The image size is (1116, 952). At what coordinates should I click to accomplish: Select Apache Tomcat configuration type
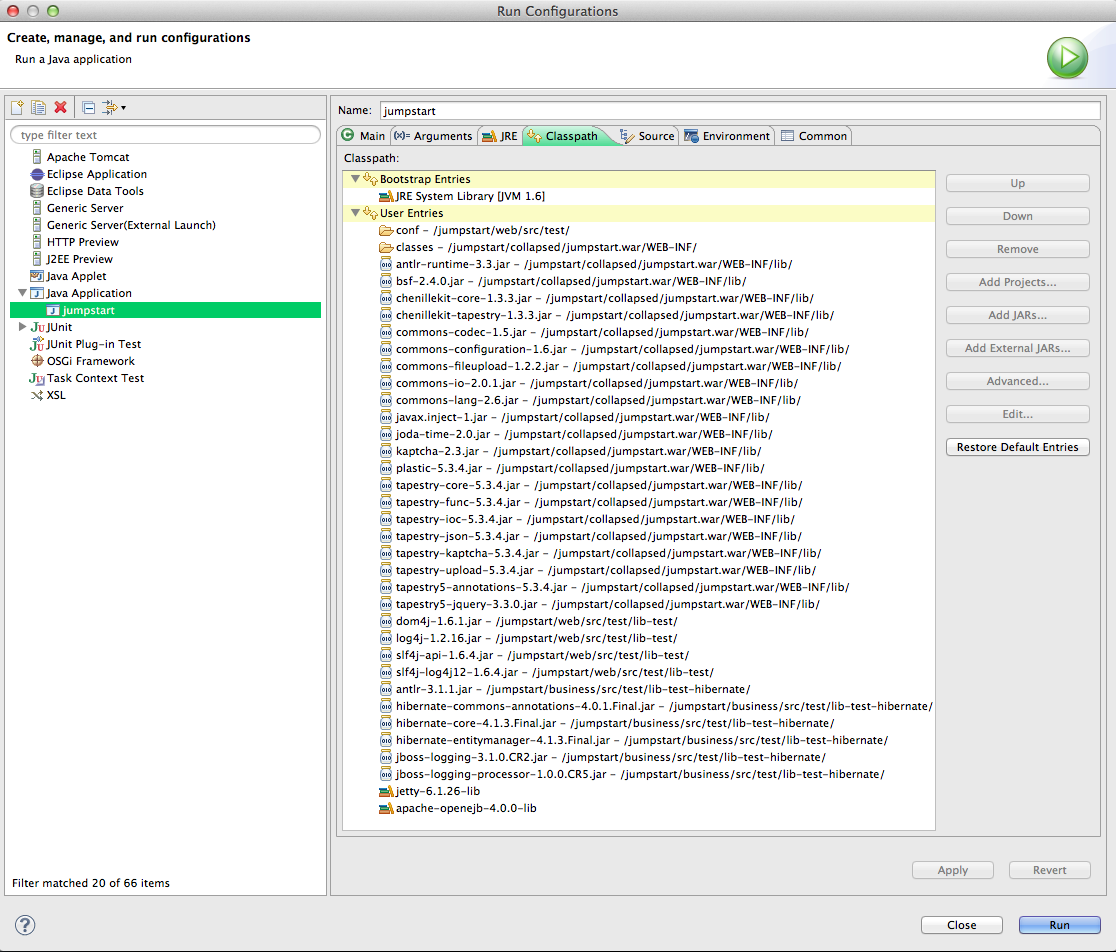tap(88, 157)
